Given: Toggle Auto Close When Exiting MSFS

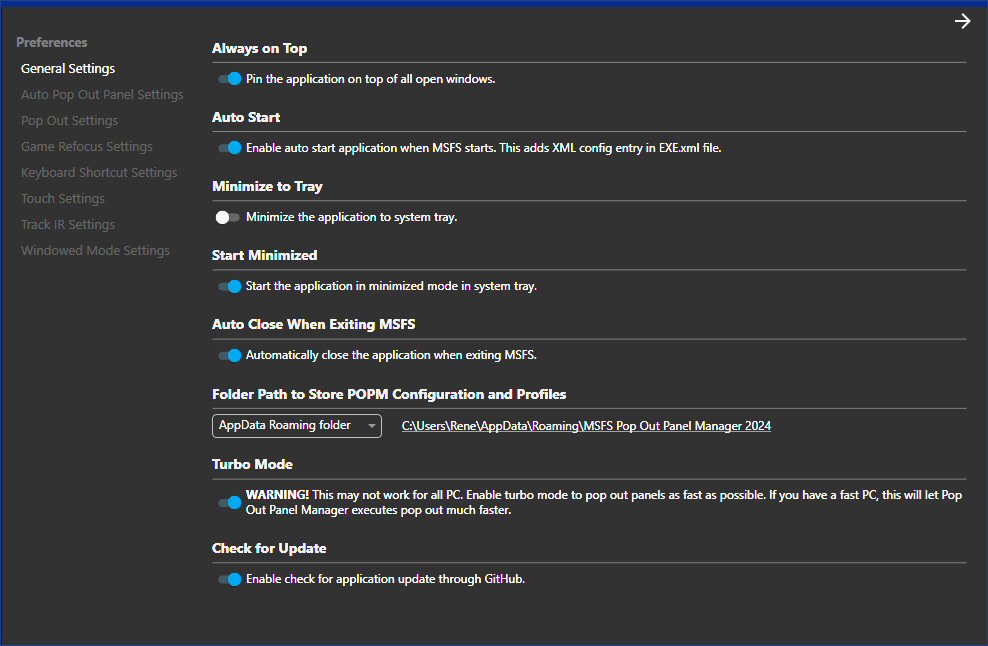Looking at the screenshot, I should click(229, 355).
